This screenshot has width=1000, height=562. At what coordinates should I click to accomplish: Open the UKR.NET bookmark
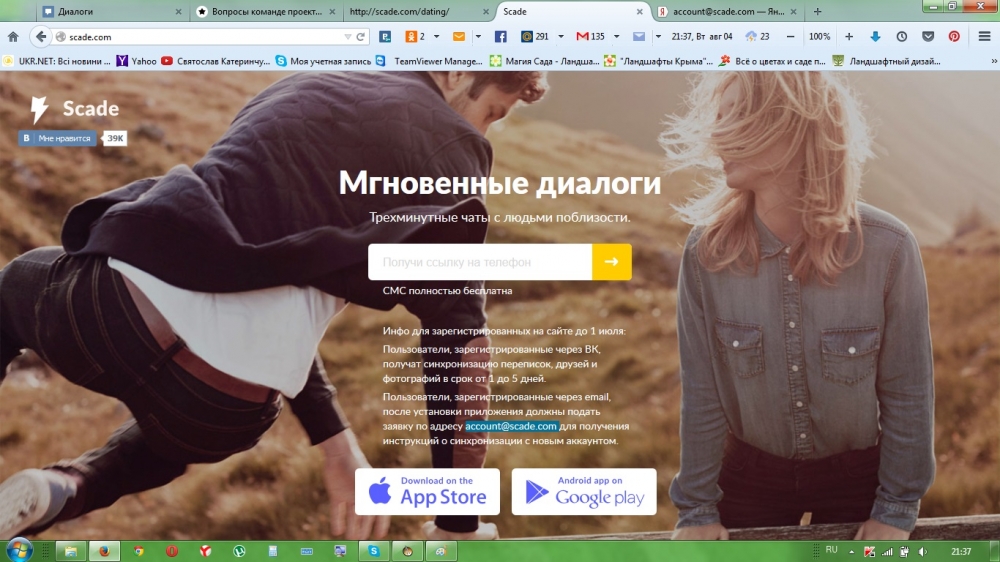tap(57, 61)
